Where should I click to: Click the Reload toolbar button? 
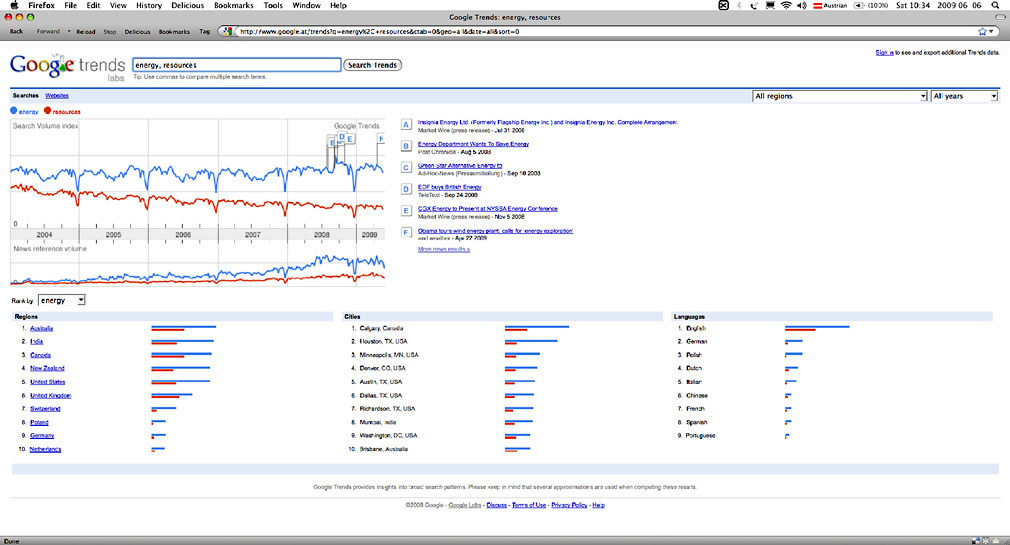point(86,31)
